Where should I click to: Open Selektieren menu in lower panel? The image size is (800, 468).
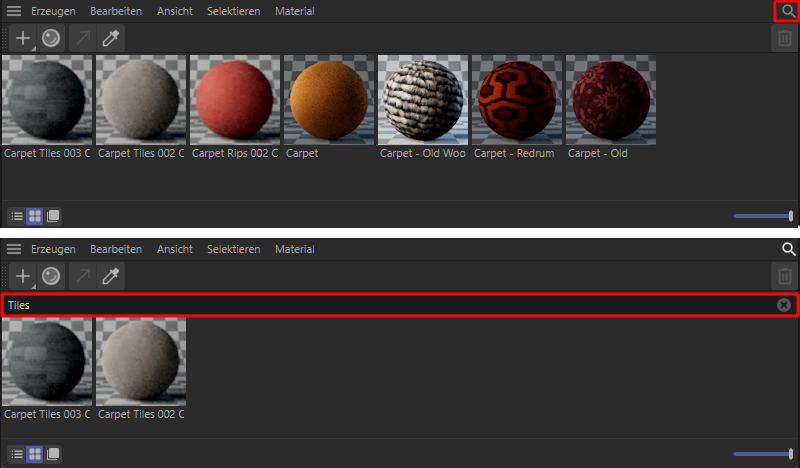[x=233, y=249]
